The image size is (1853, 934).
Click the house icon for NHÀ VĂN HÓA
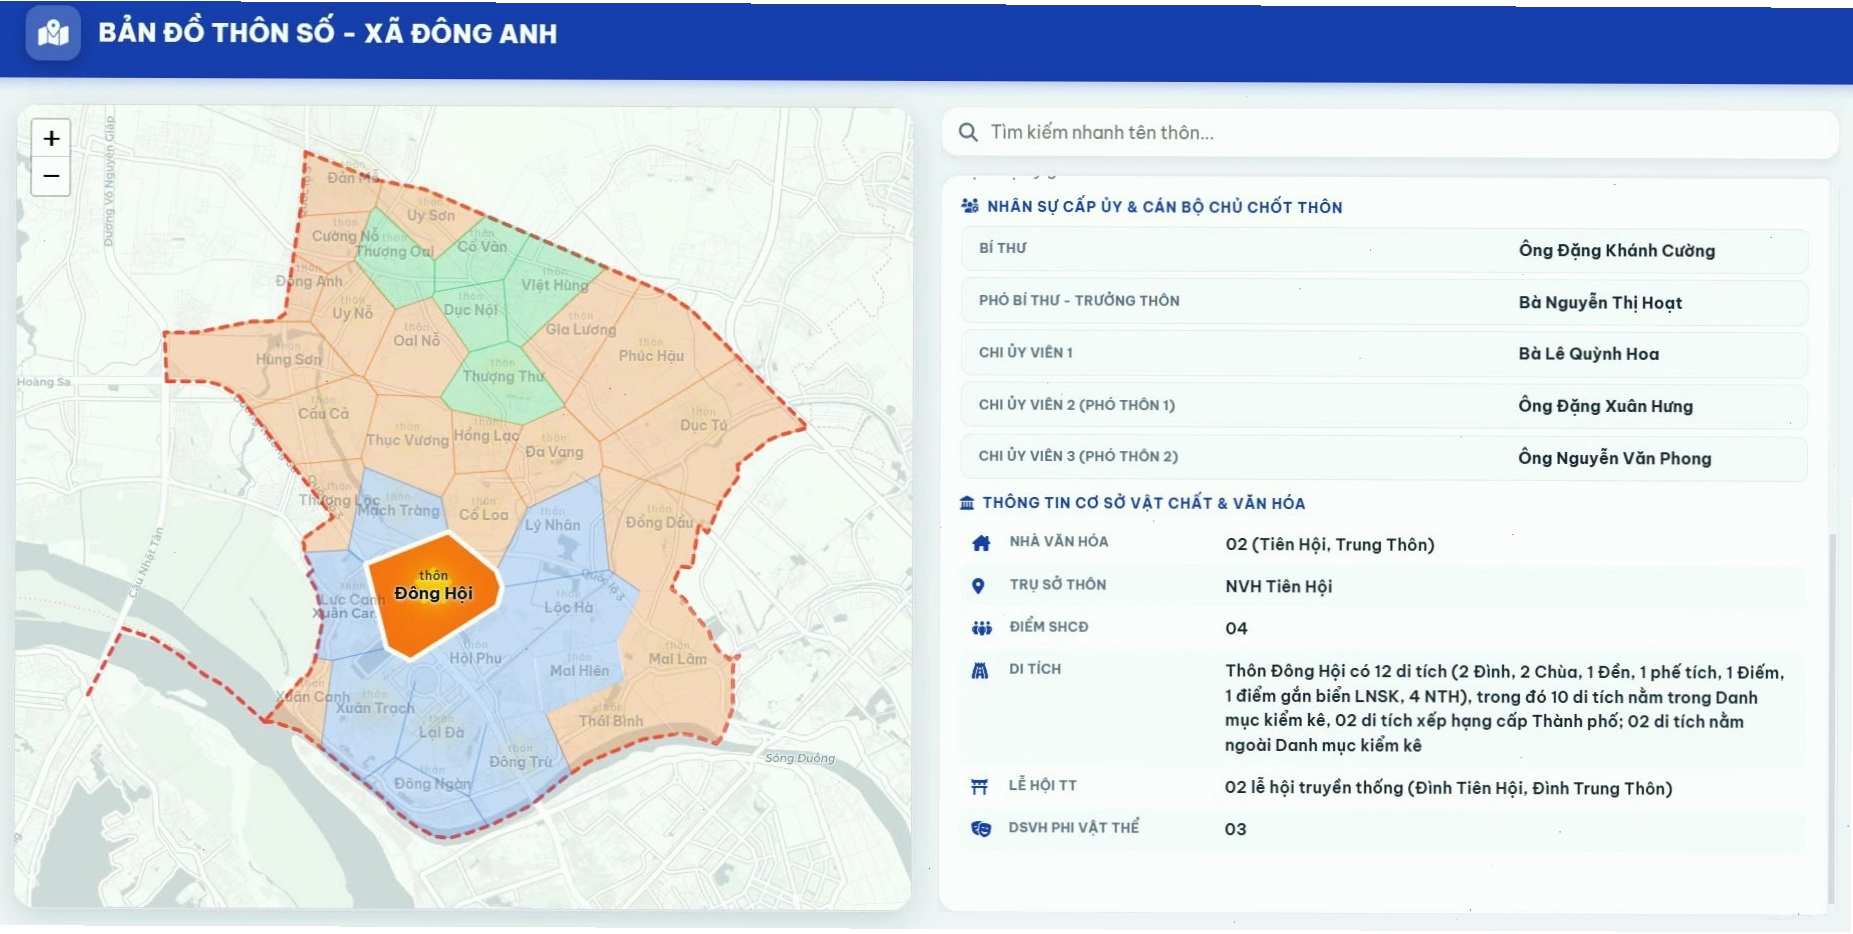click(x=981, y=543)
